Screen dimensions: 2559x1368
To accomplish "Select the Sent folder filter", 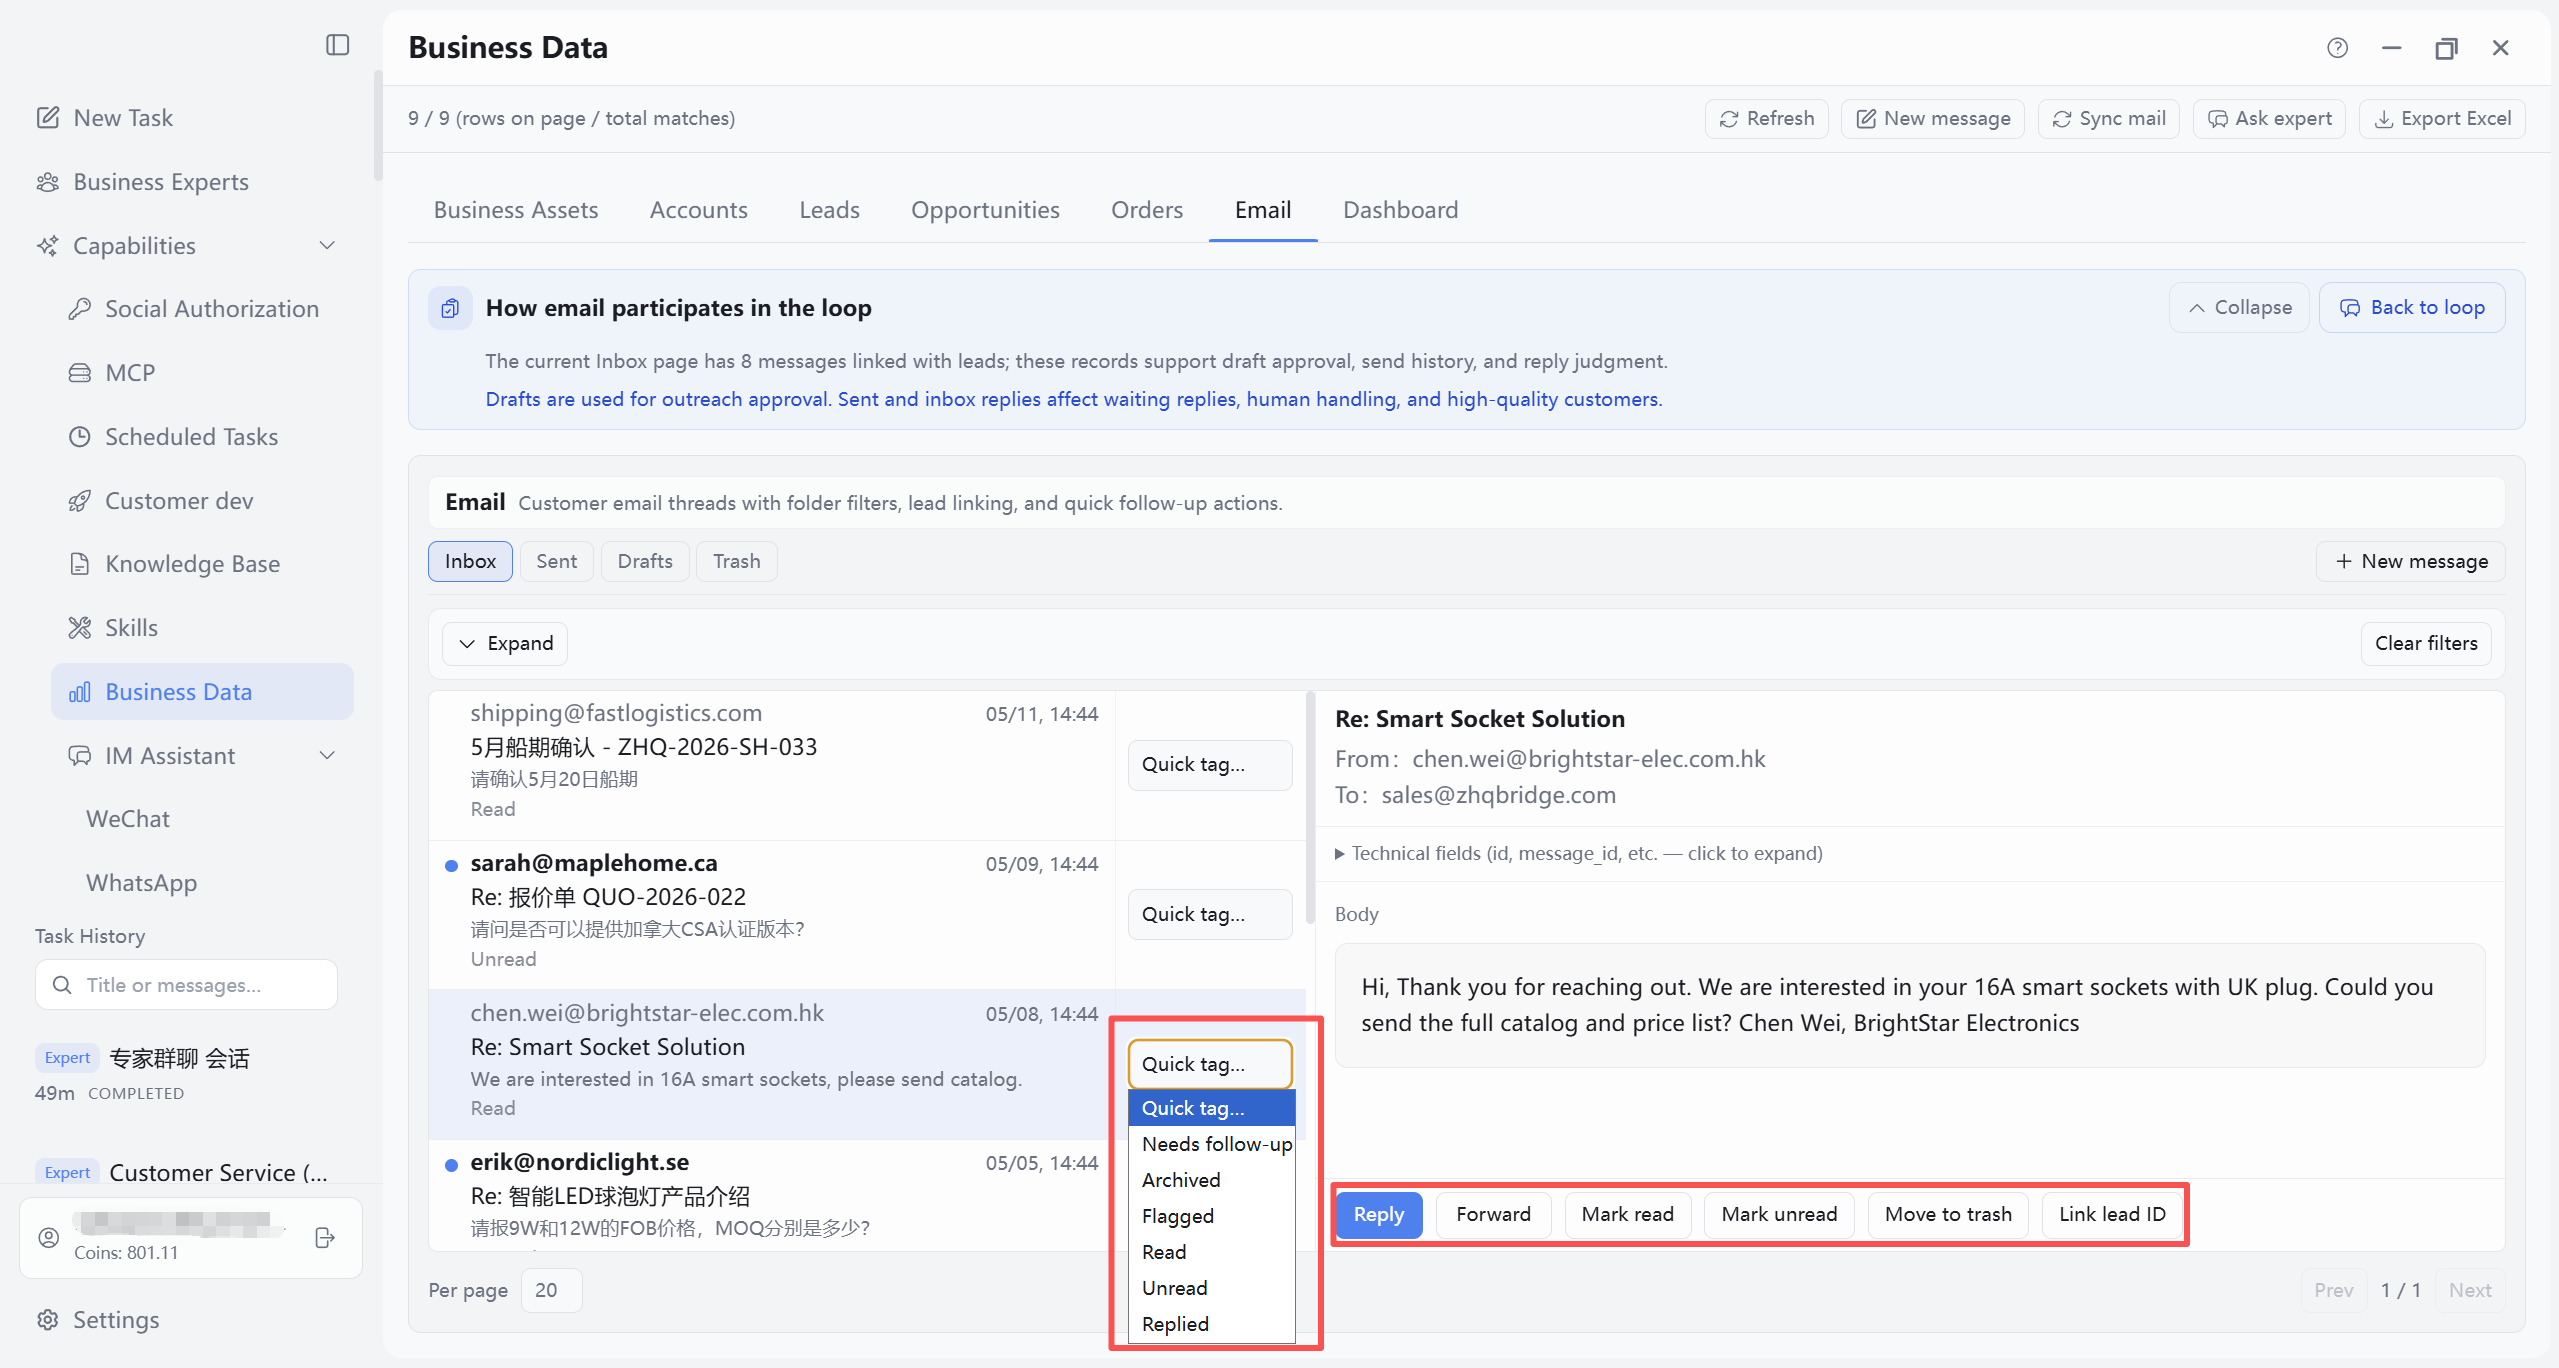I will click(557, 562).
